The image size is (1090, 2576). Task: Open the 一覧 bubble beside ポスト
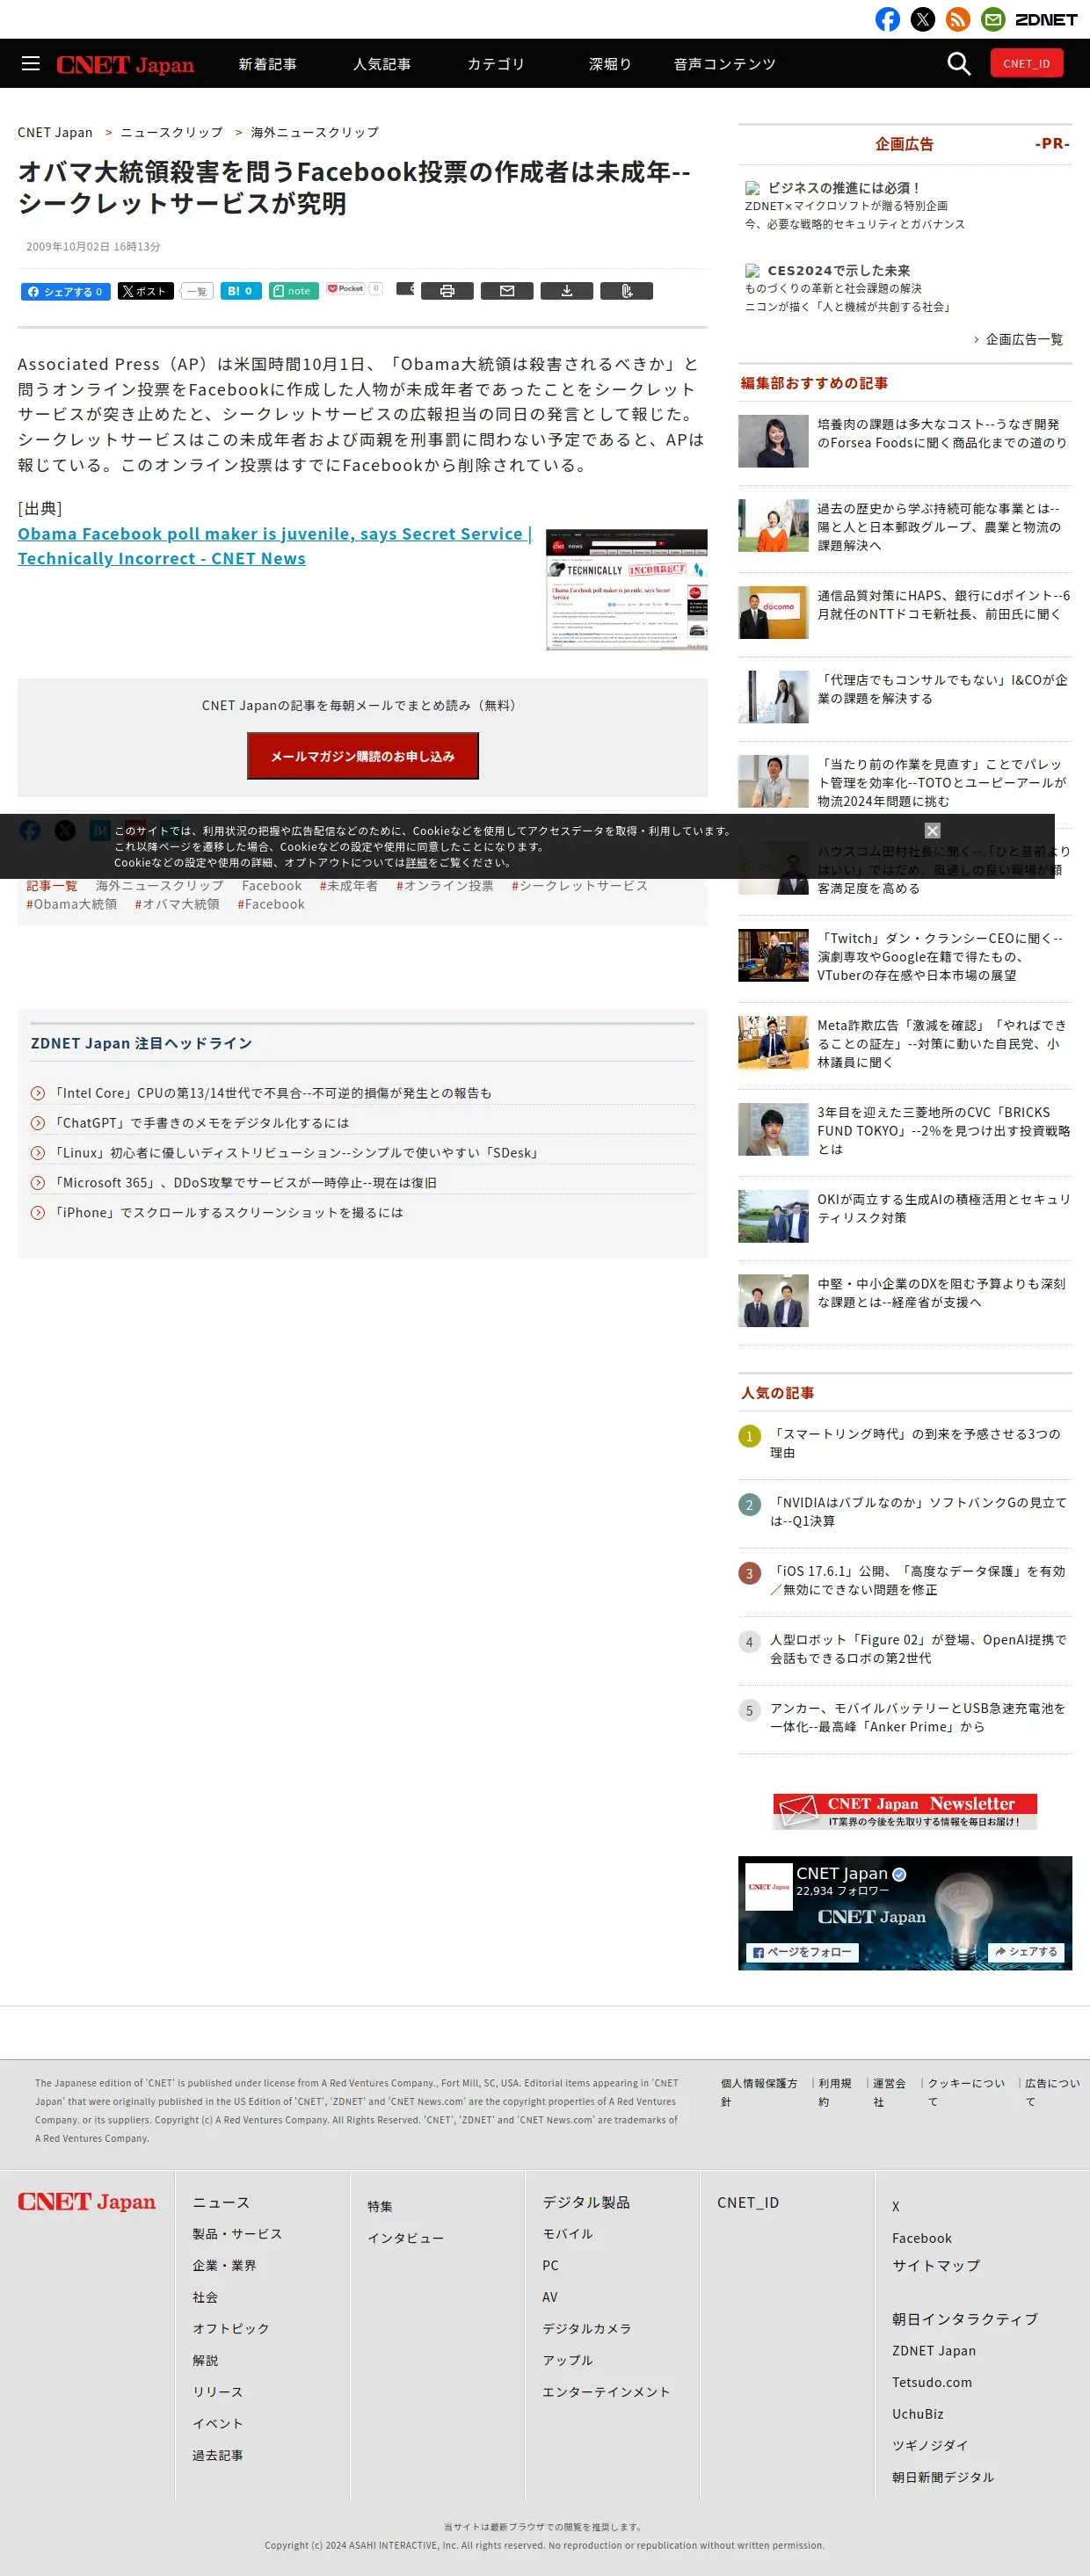tap(197, 291)
